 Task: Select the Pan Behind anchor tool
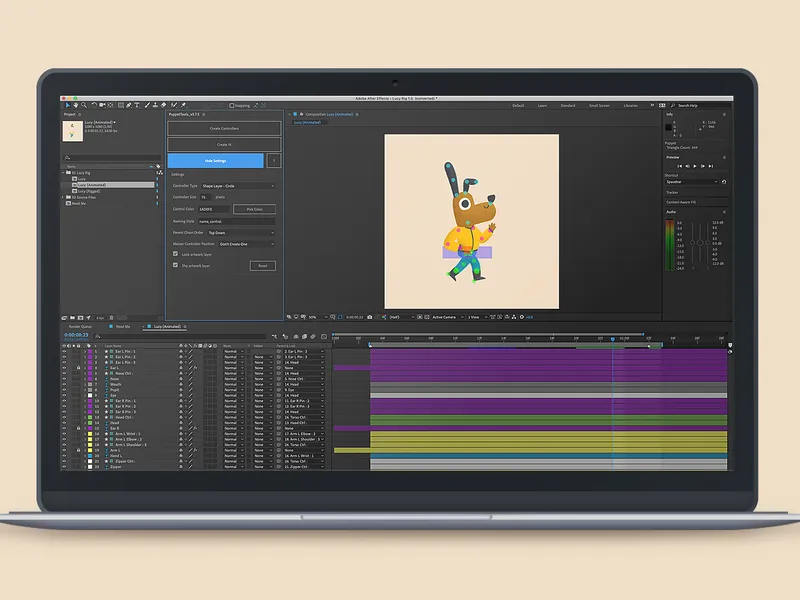tap(110, 105)
